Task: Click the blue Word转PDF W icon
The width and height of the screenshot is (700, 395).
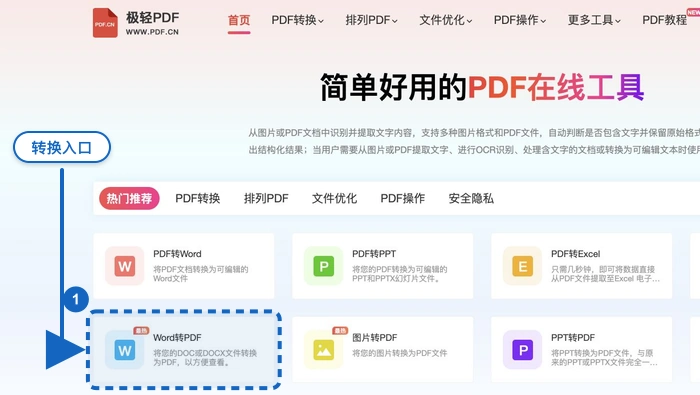Action: [125, 350]
